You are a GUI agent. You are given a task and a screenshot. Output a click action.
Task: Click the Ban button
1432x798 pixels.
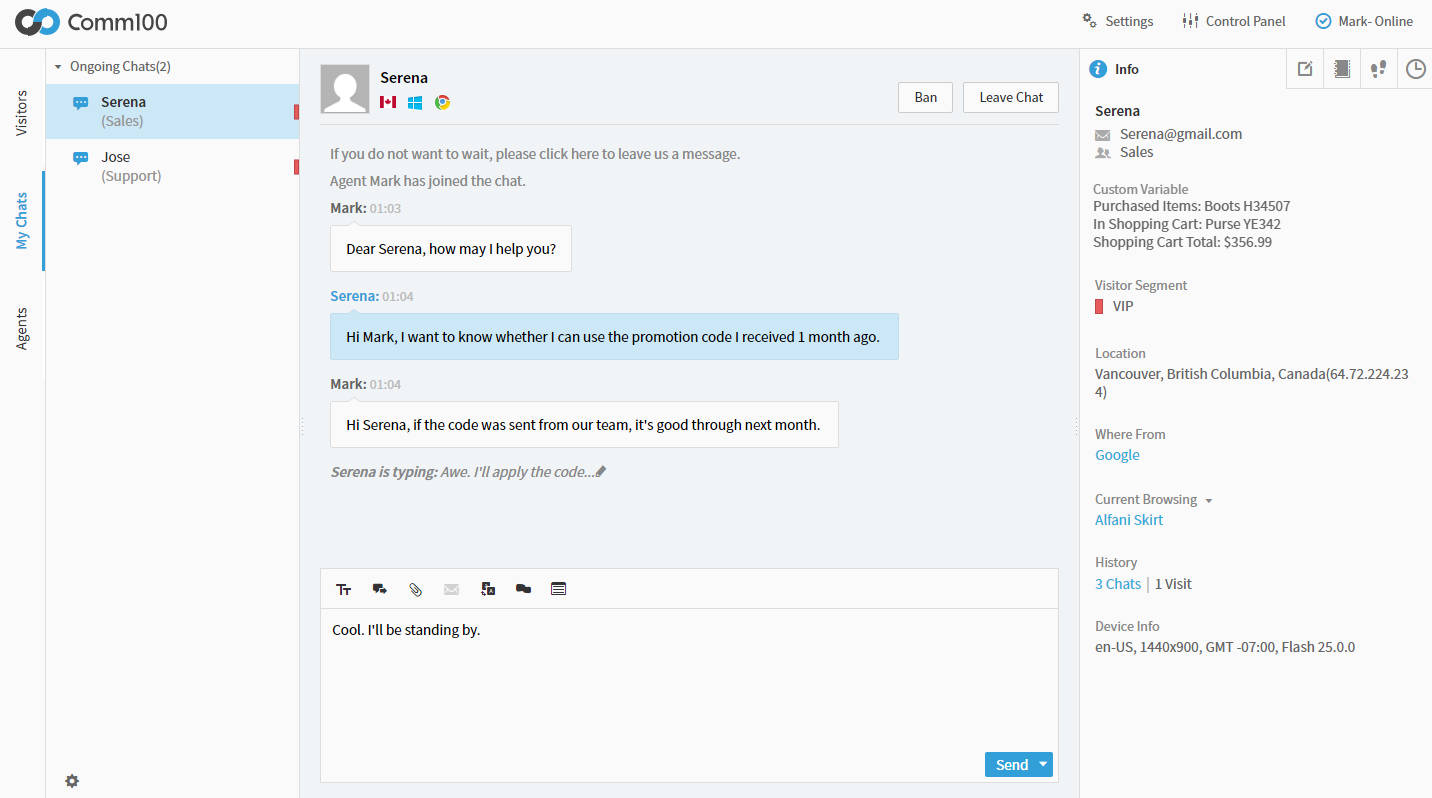(924, 97)
